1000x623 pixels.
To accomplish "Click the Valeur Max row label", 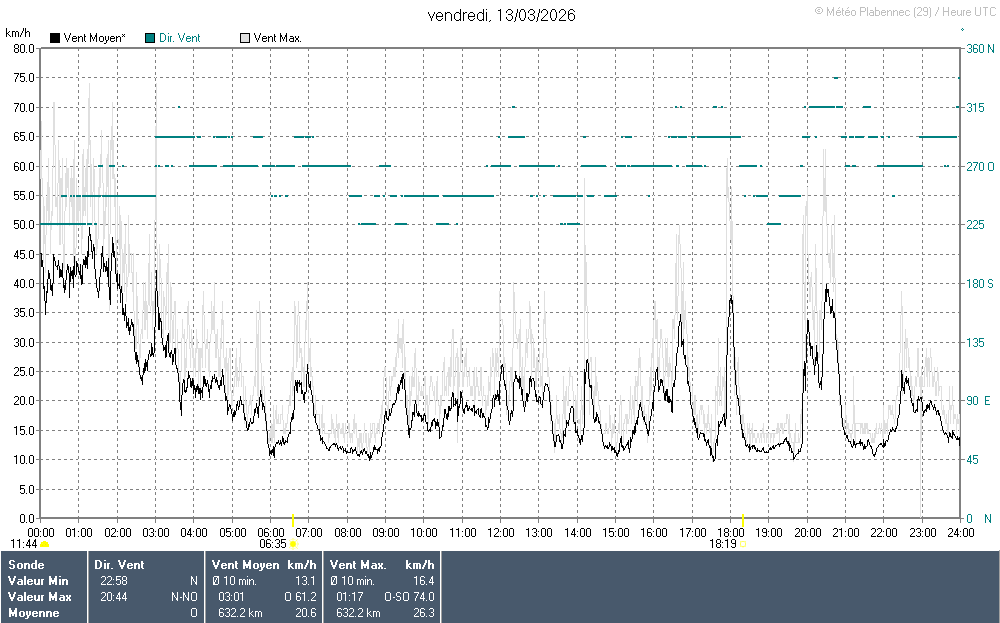I will pyautogui.click(x=38, y=597).
